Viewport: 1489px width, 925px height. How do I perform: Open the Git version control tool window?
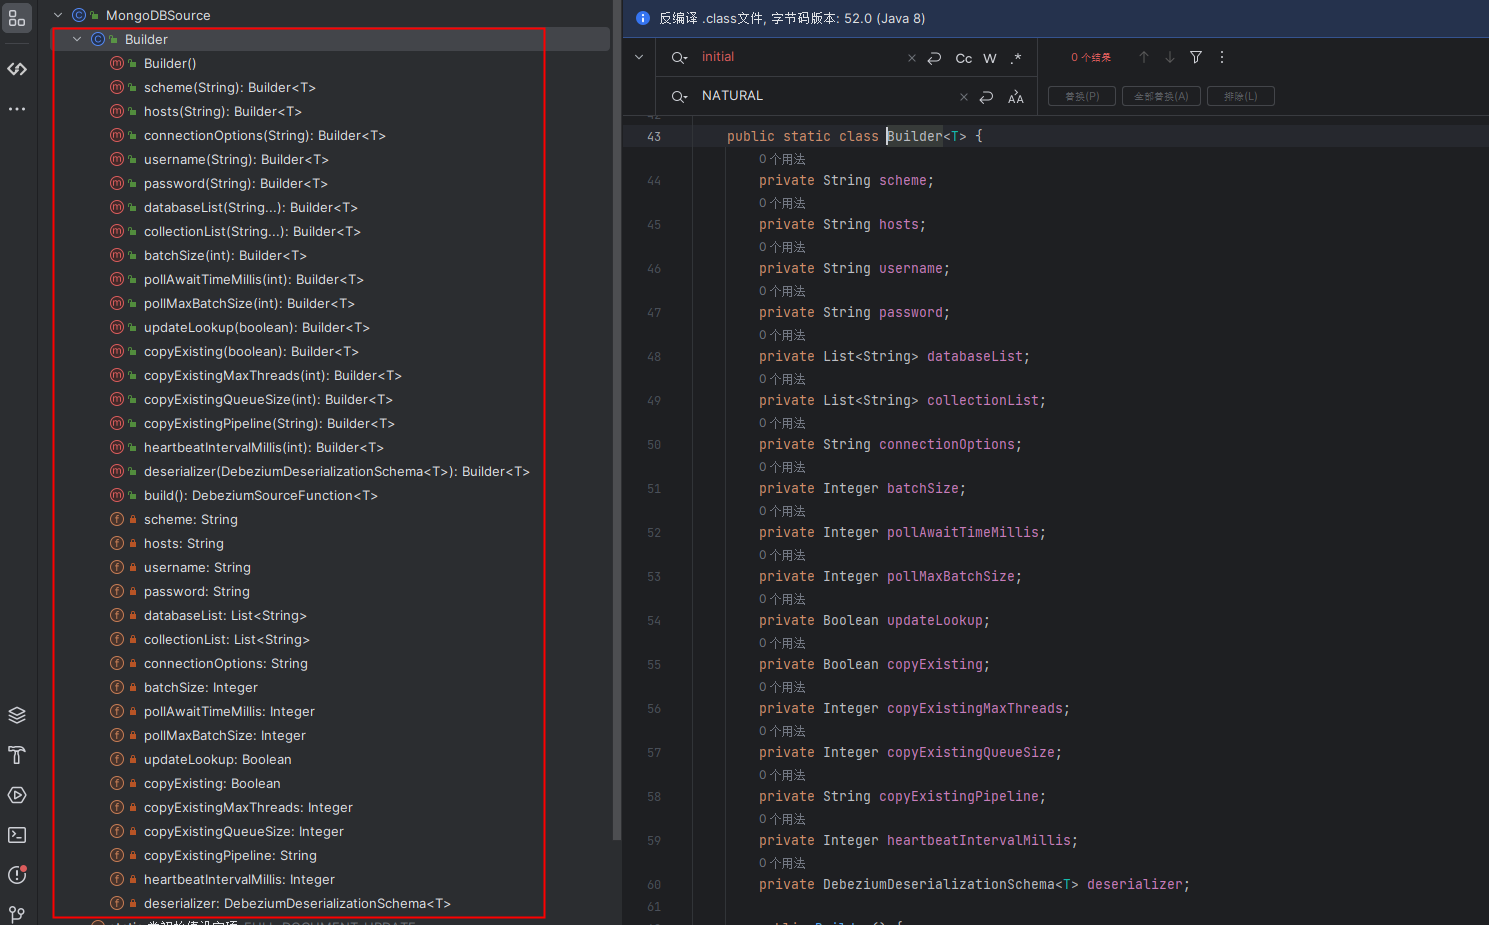[x=17, y=914]
